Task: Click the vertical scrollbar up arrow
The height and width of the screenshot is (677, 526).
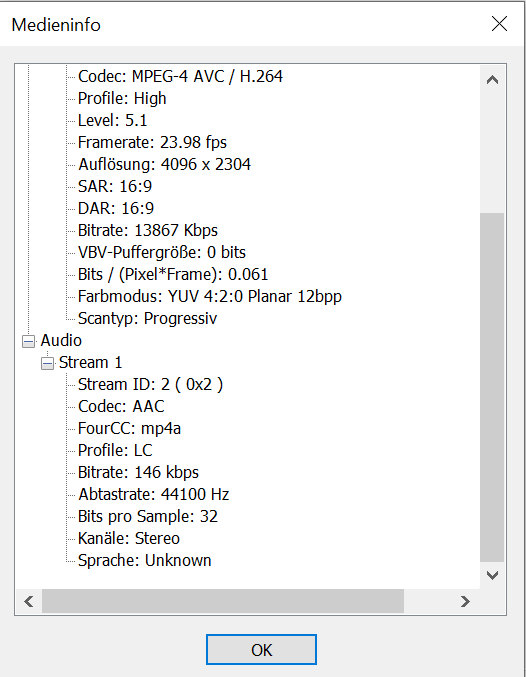Action: click(x=492, y=80)
